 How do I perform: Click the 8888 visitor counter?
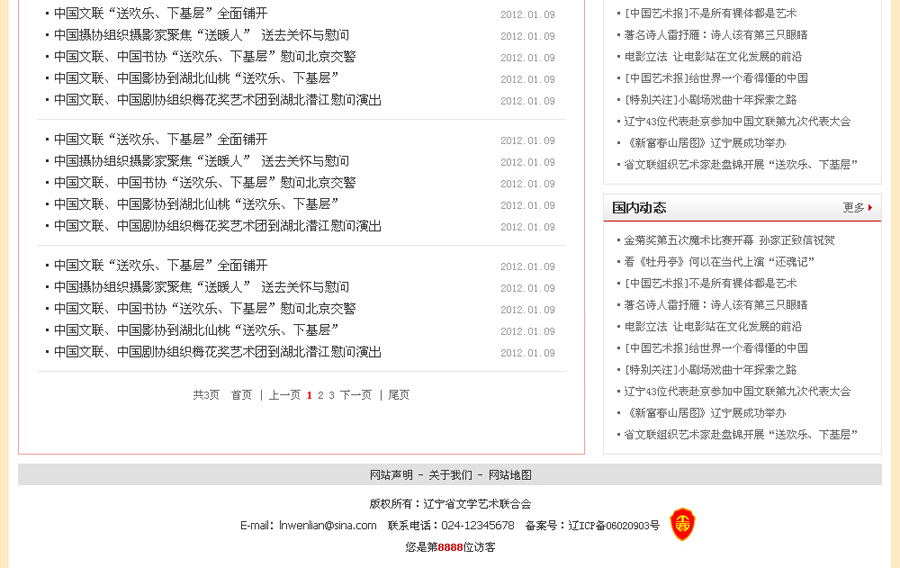tap(450, 547)
